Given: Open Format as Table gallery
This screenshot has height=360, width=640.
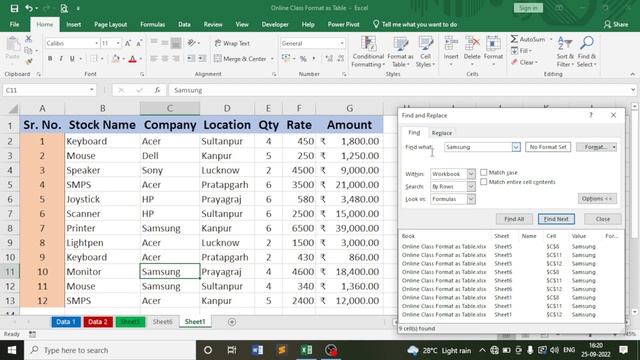Looking at the screenshot, I should click(400, 52).
